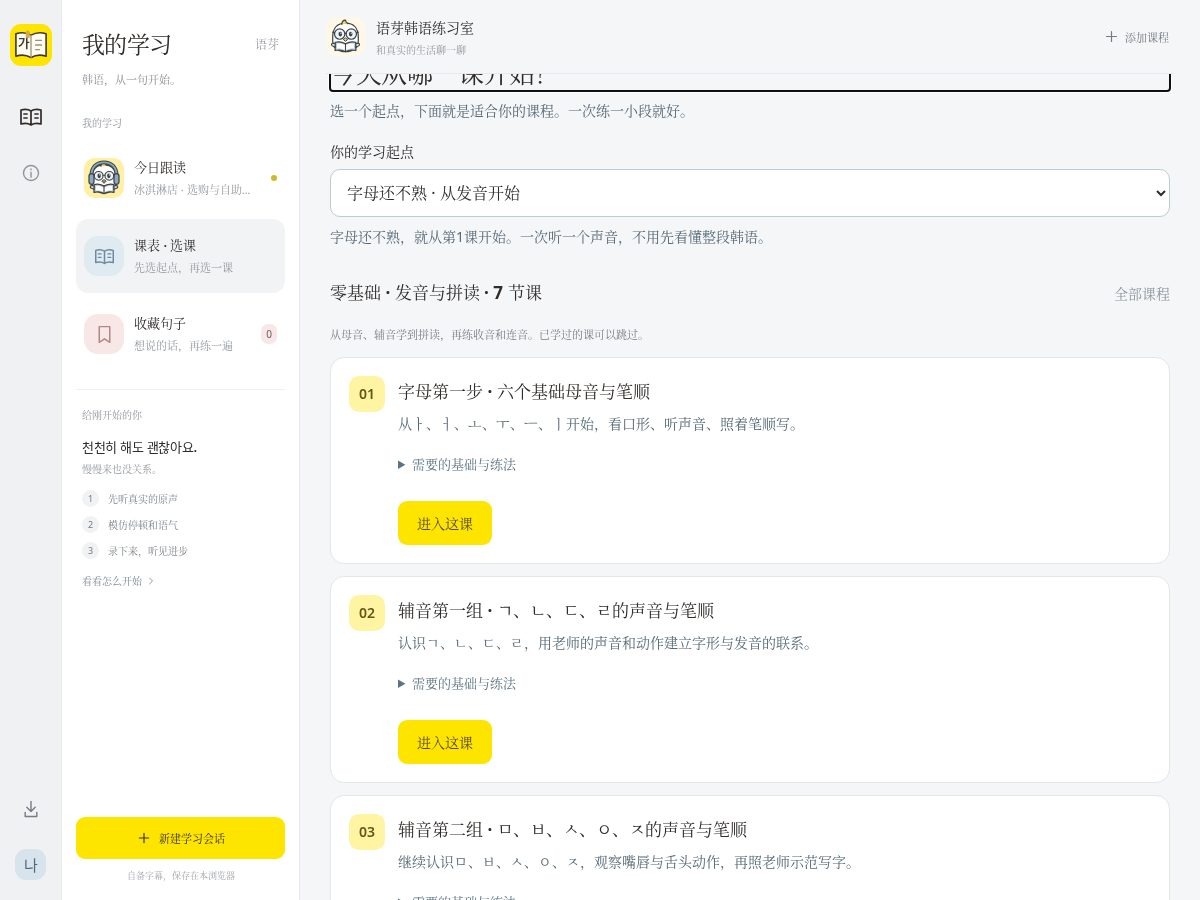The image size is (1200, 900).
Task: Click lesson title 辅音第一组
Action: click(556, 610)
